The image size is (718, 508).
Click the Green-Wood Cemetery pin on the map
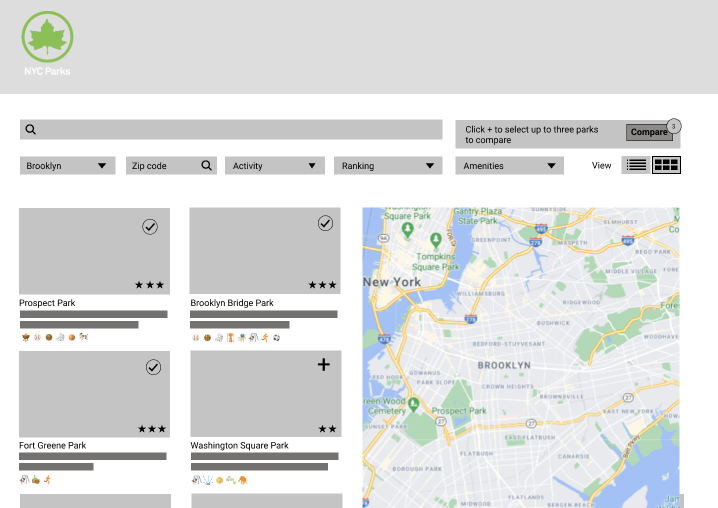(413, 405)
